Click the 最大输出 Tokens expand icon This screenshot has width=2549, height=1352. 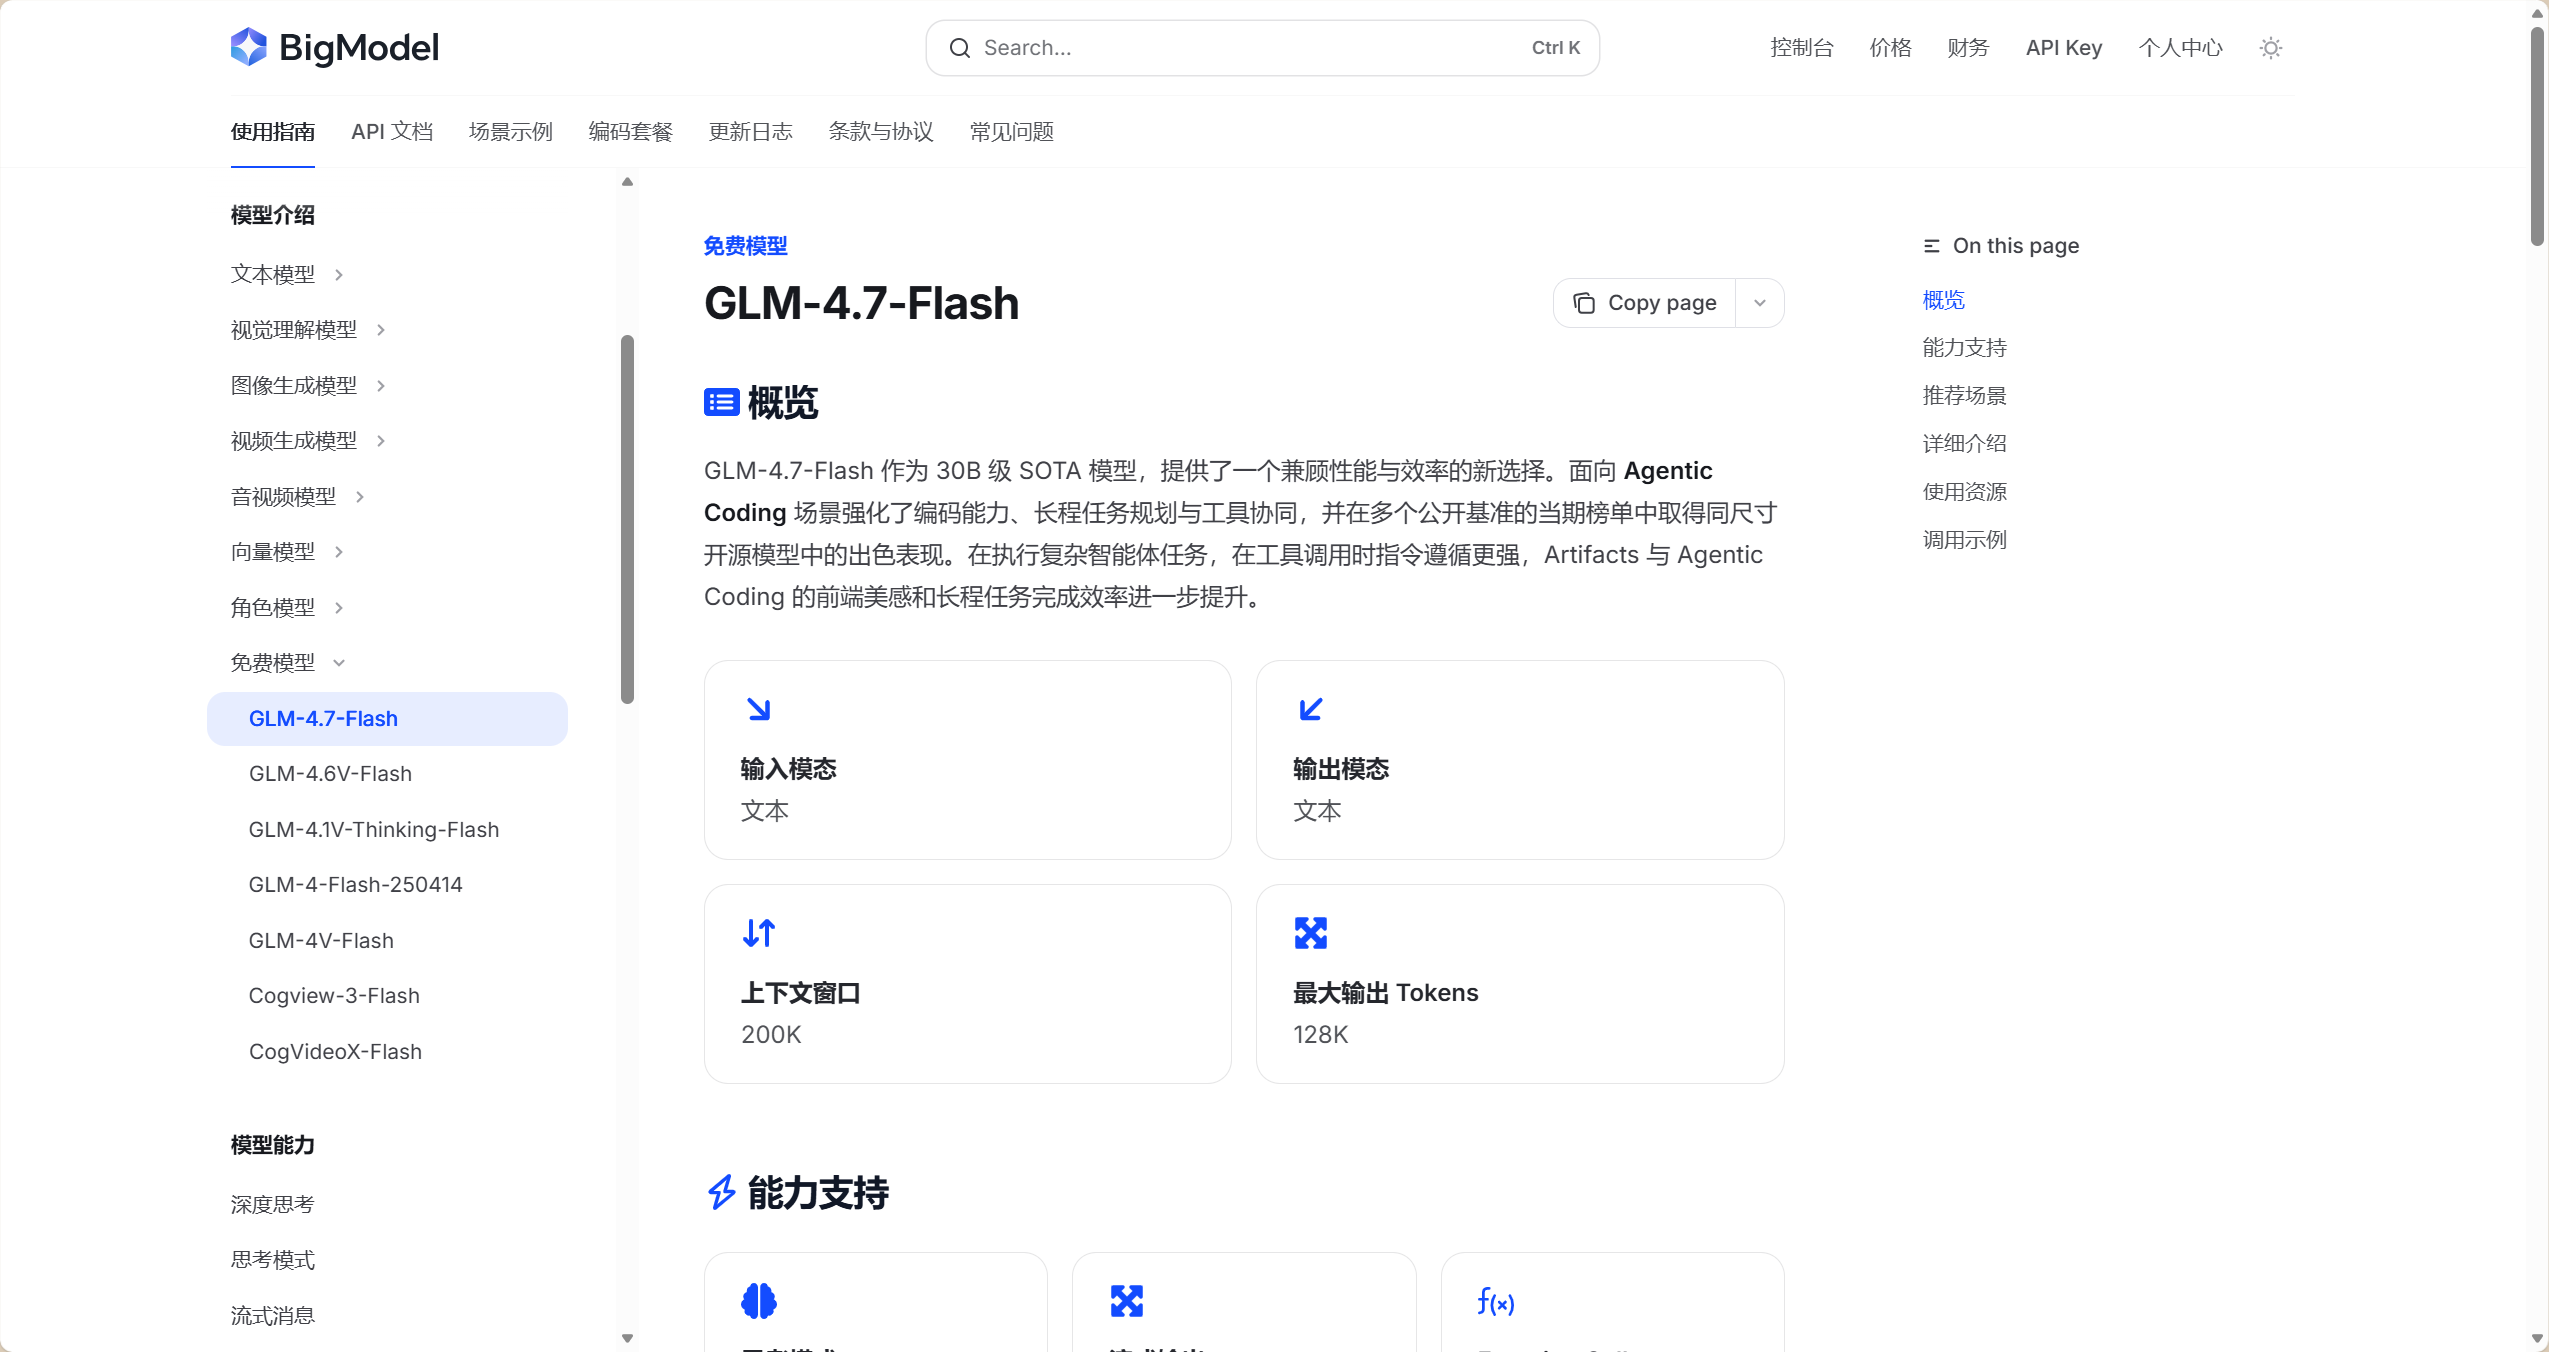pyautogui.click(x=1311, y=933)
